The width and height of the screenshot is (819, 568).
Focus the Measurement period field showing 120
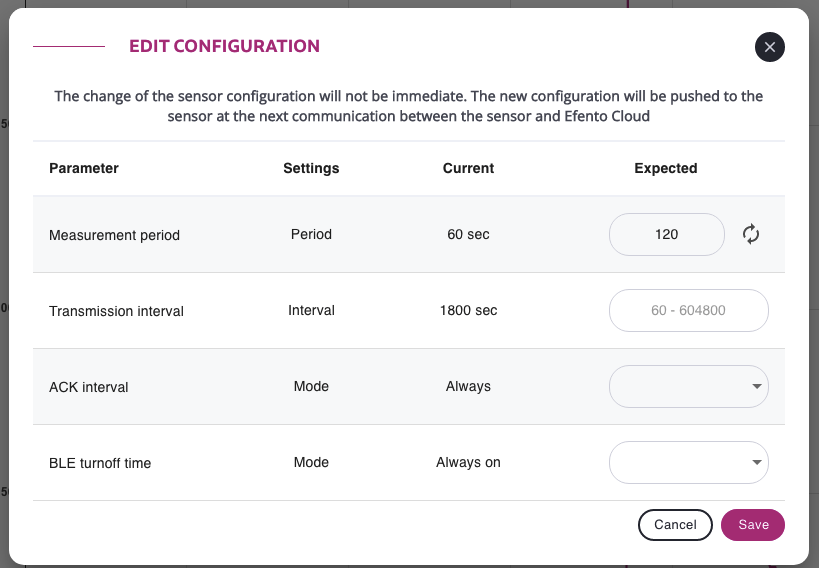click(666, 234)
